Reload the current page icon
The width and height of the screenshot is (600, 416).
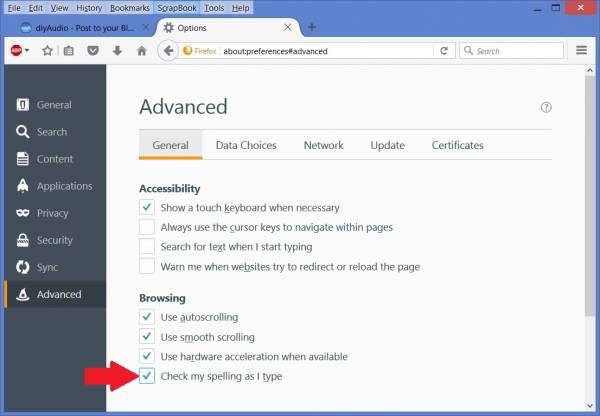point(444,51)
